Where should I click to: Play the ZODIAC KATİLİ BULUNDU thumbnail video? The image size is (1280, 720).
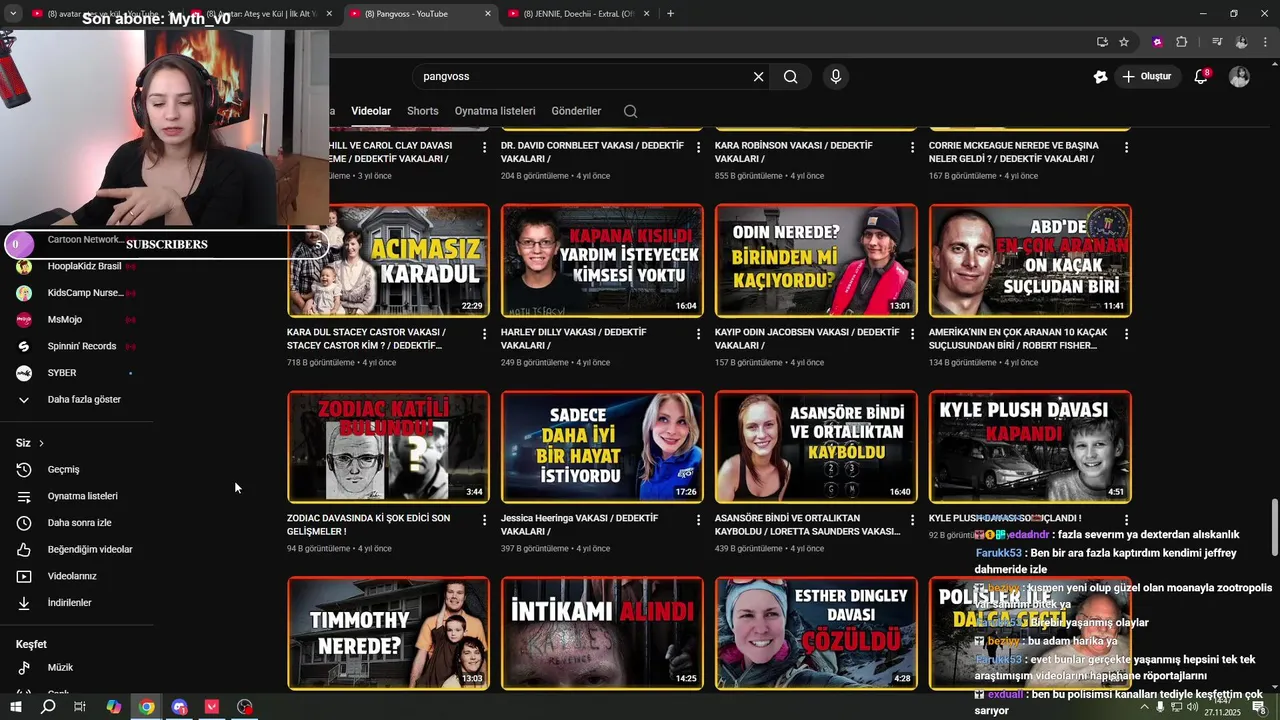click(x=388, y=447)
